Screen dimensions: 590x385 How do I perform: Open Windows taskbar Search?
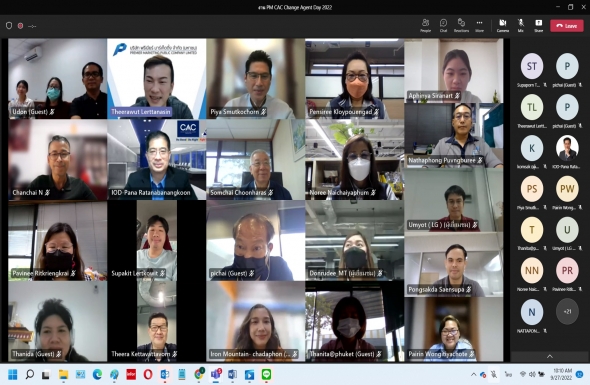(x=29, y=374)
